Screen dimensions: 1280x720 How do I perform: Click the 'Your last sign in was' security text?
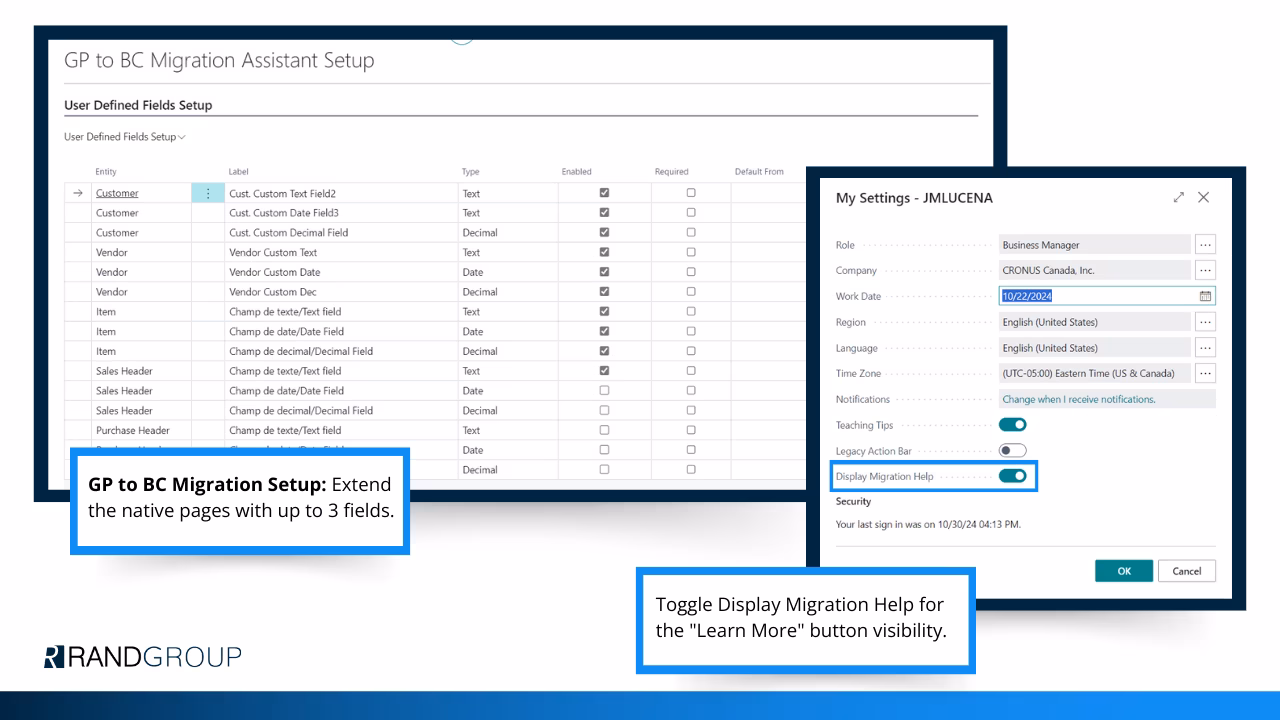pos(928,524)
